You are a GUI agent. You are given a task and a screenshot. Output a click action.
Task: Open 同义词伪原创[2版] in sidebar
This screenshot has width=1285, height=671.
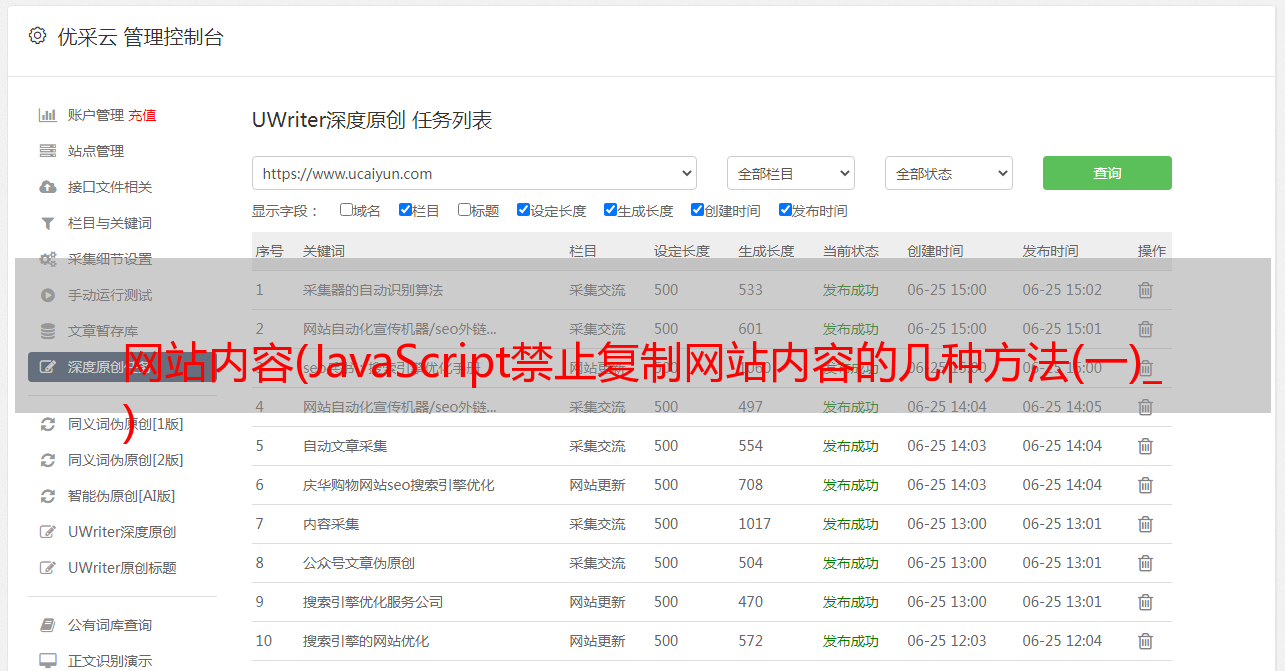[x=125, y=460]
